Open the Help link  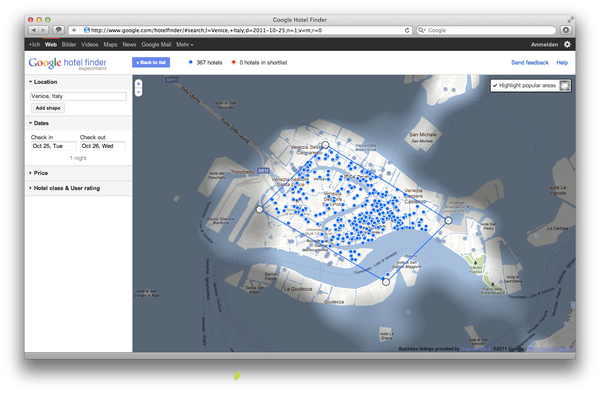562,62
